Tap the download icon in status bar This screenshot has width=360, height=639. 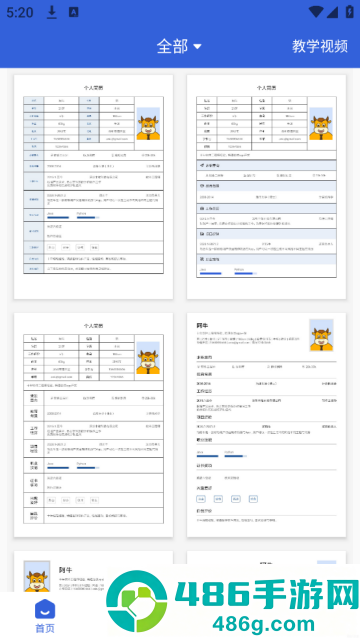point(51,12)
